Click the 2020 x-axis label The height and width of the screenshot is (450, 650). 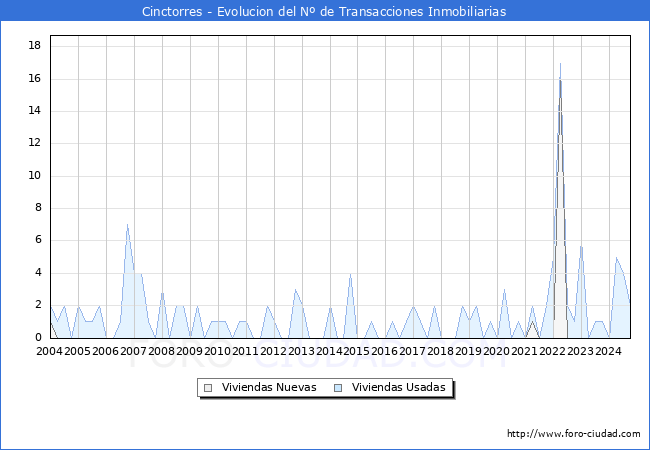point(496,351)
